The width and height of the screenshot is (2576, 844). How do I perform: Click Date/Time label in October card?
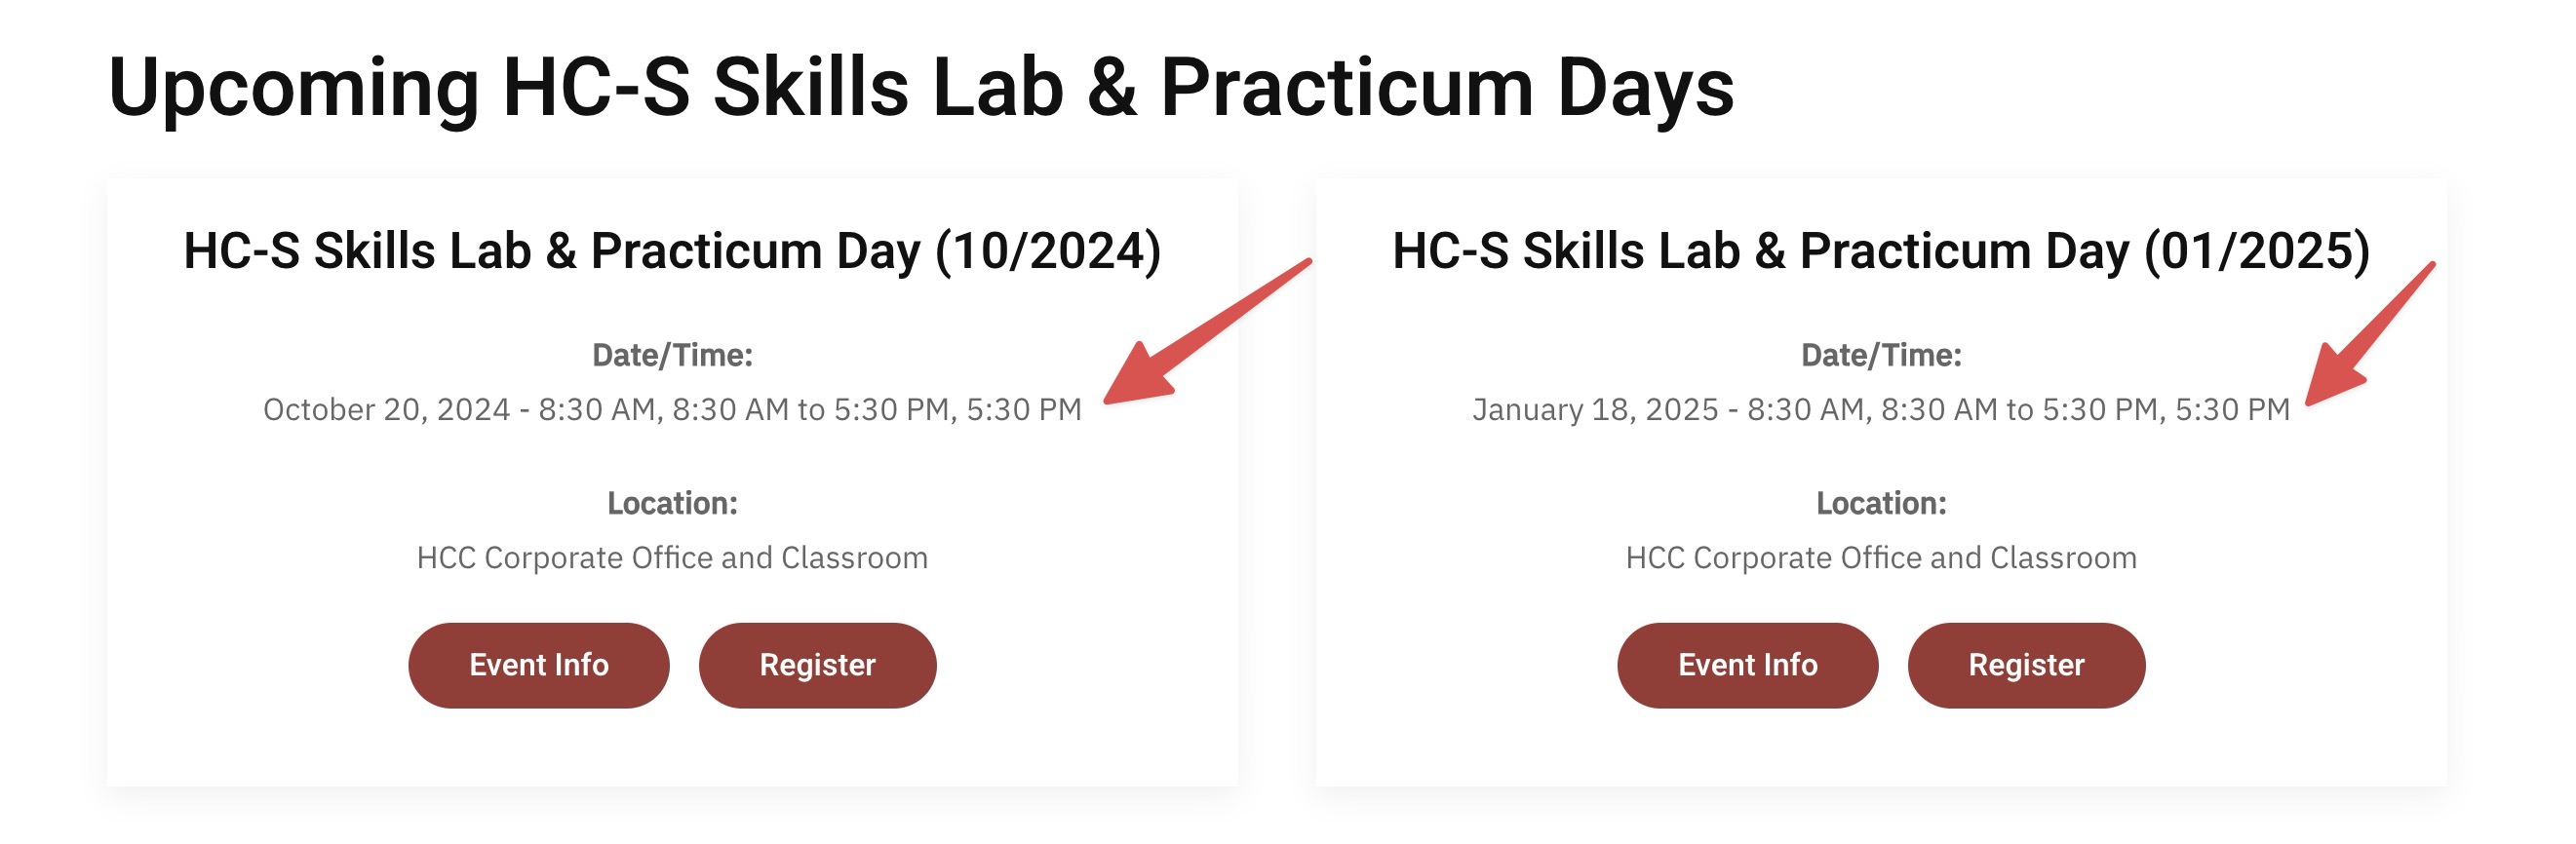coord(672,355)
